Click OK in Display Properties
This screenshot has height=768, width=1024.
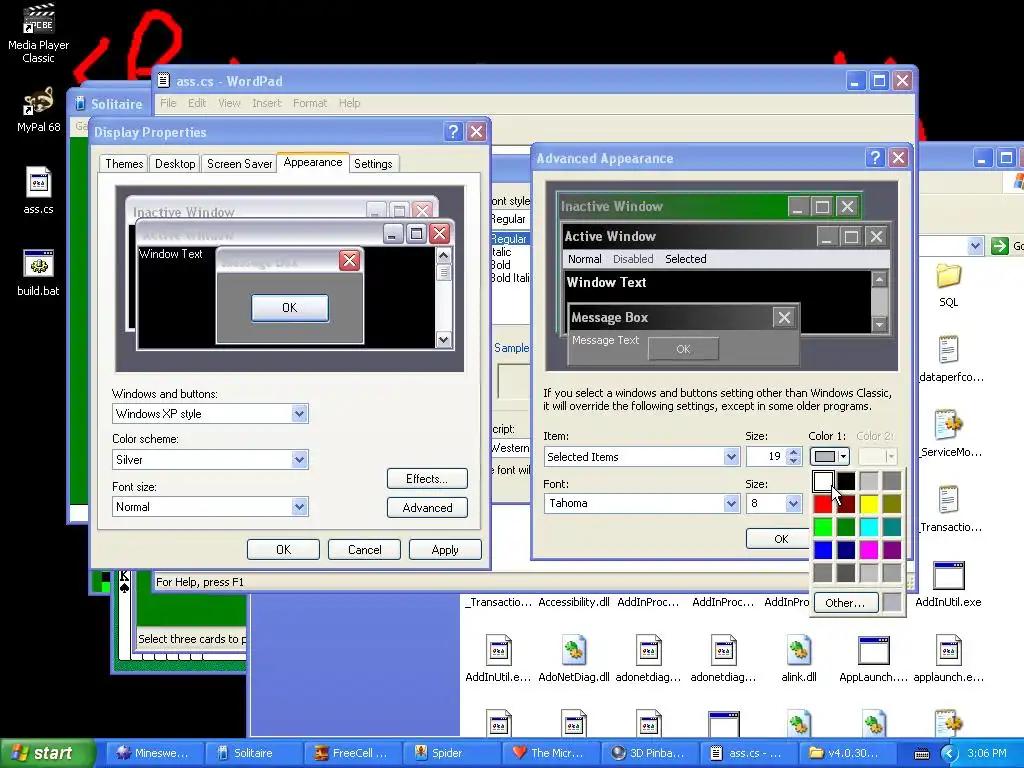click(x=283, y=550)
